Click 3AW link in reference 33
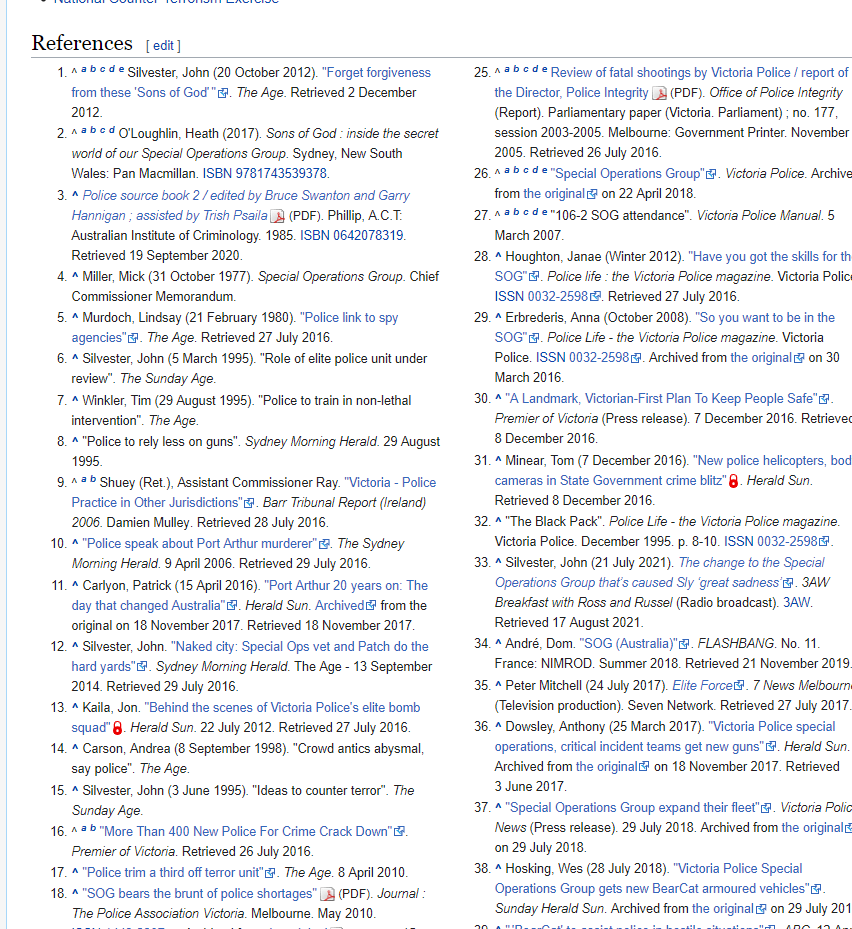 pyautogui.click(x=797, y=603)
